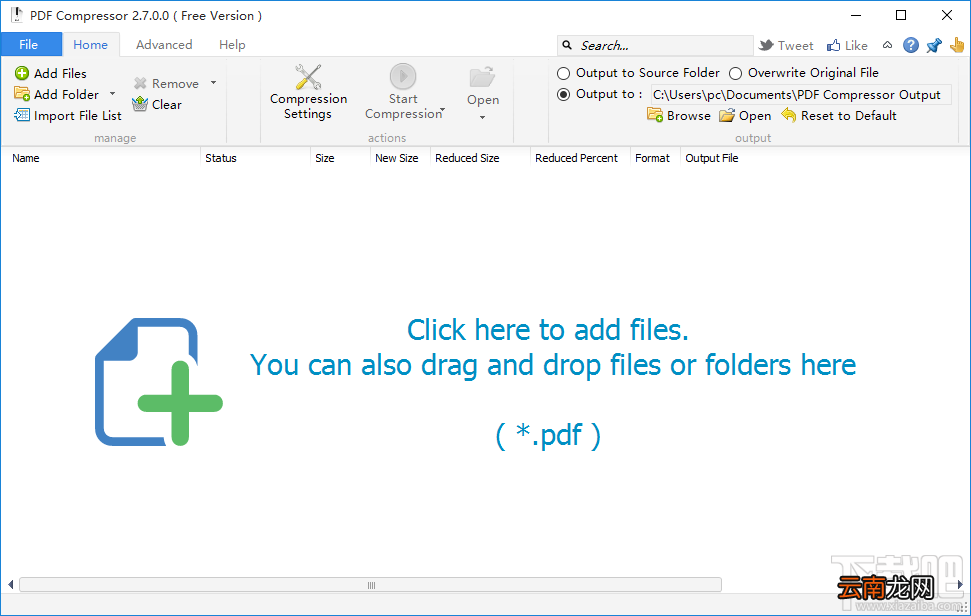
Task: Click the Open folder icon in actions
Action: pos(482,77)
